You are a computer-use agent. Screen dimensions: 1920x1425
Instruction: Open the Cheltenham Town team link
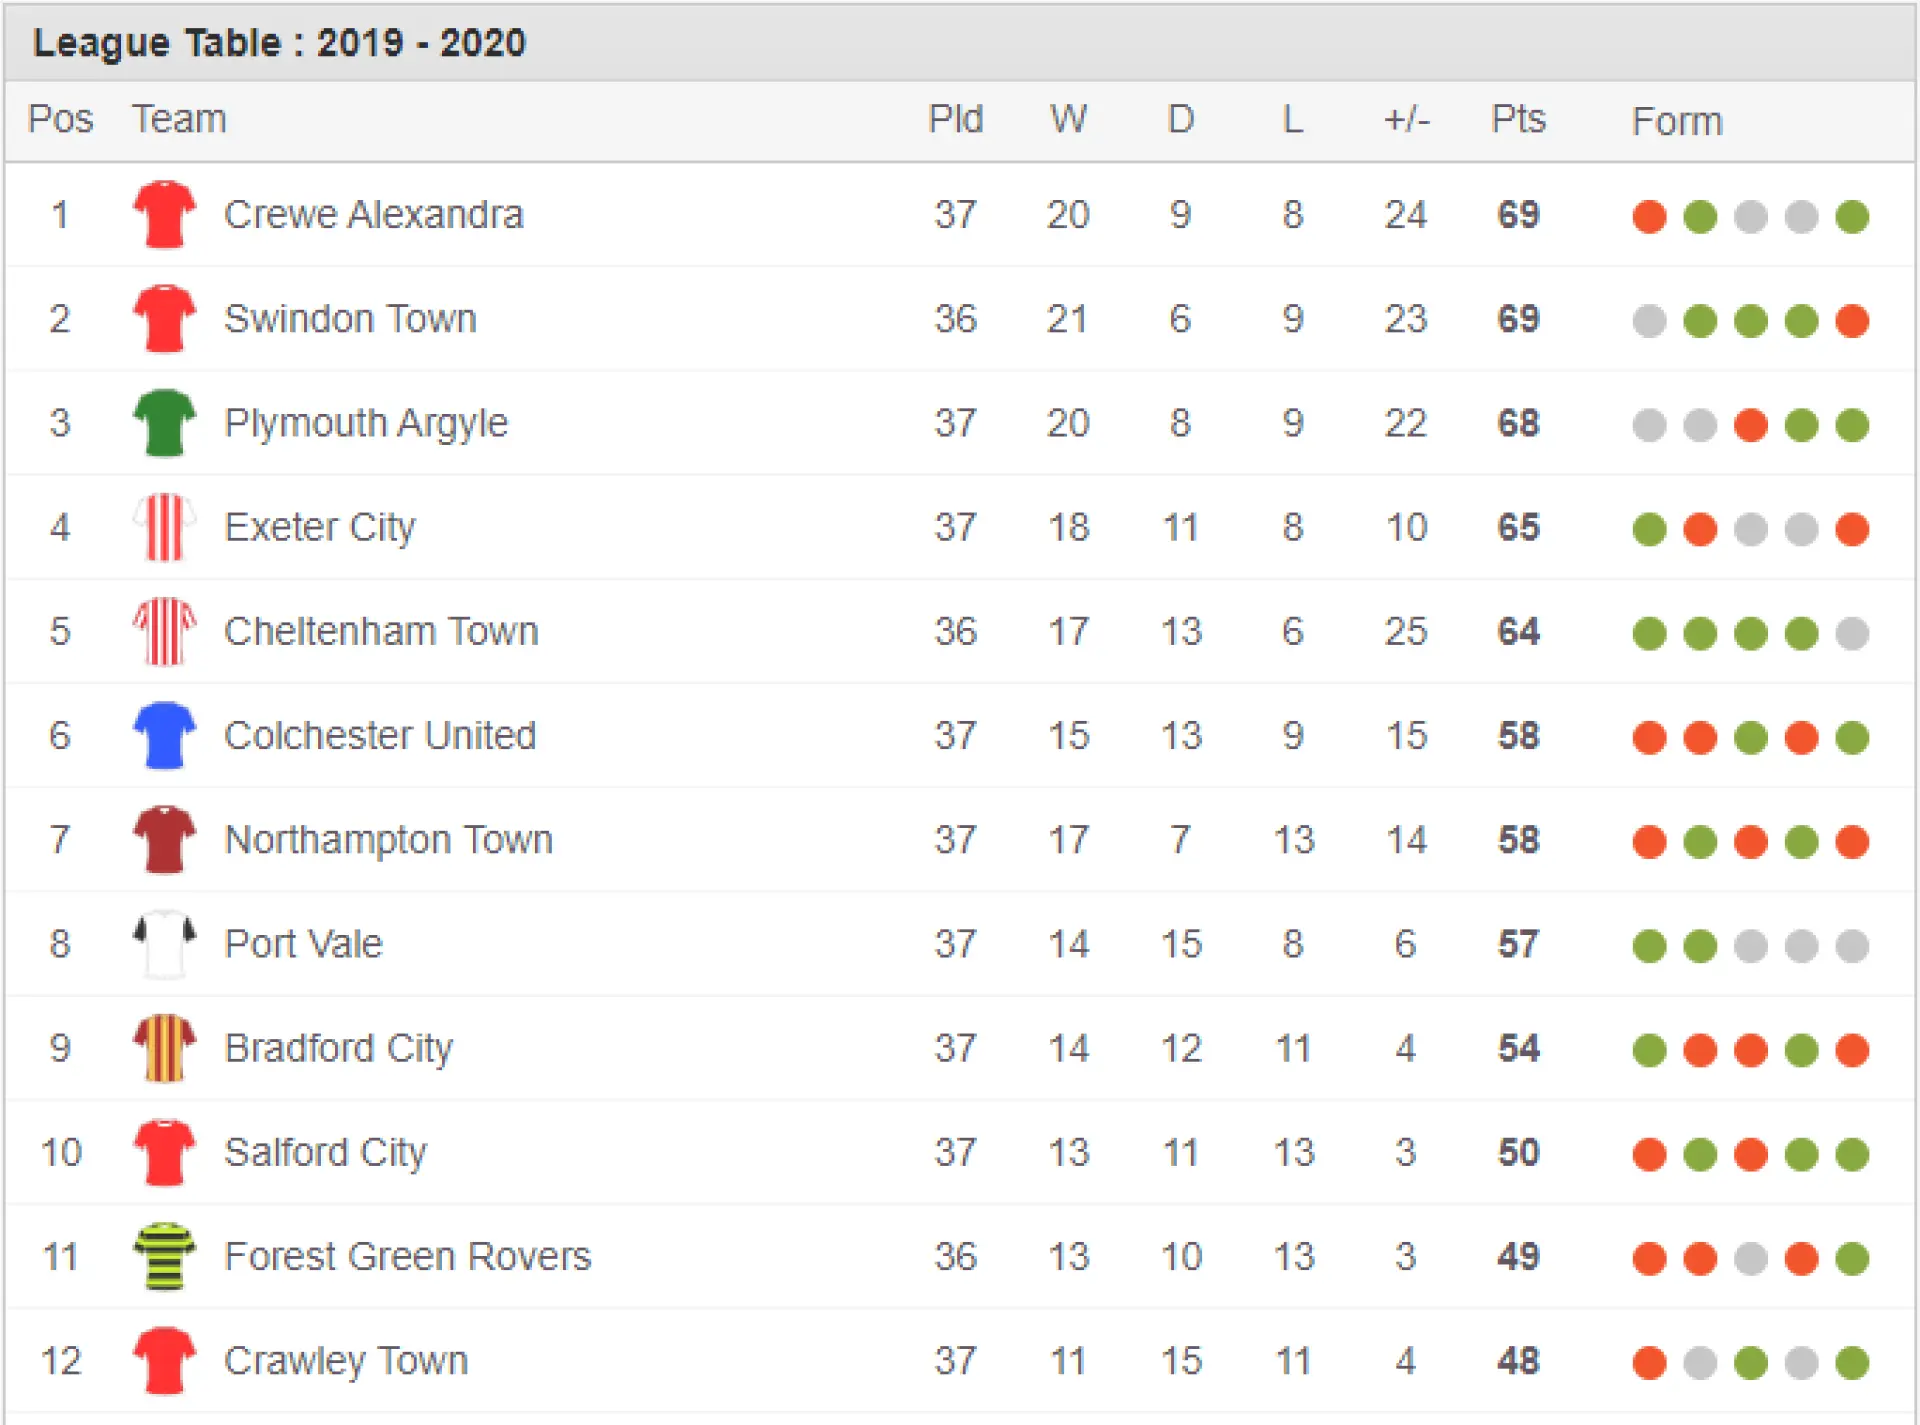click(x=381, y=631)
